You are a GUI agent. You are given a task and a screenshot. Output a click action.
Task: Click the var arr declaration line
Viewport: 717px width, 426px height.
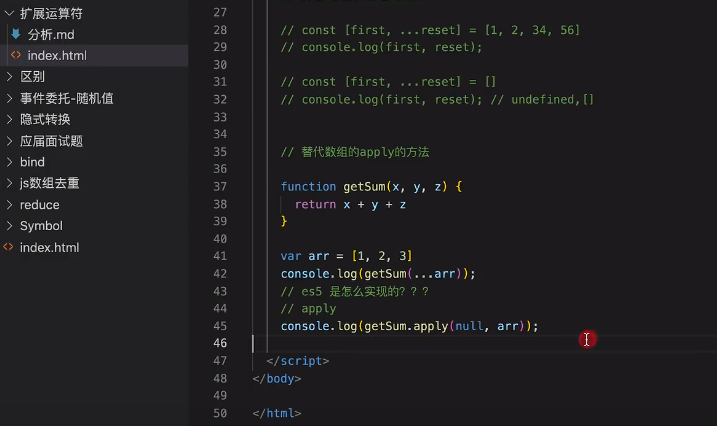pos(347,256)
